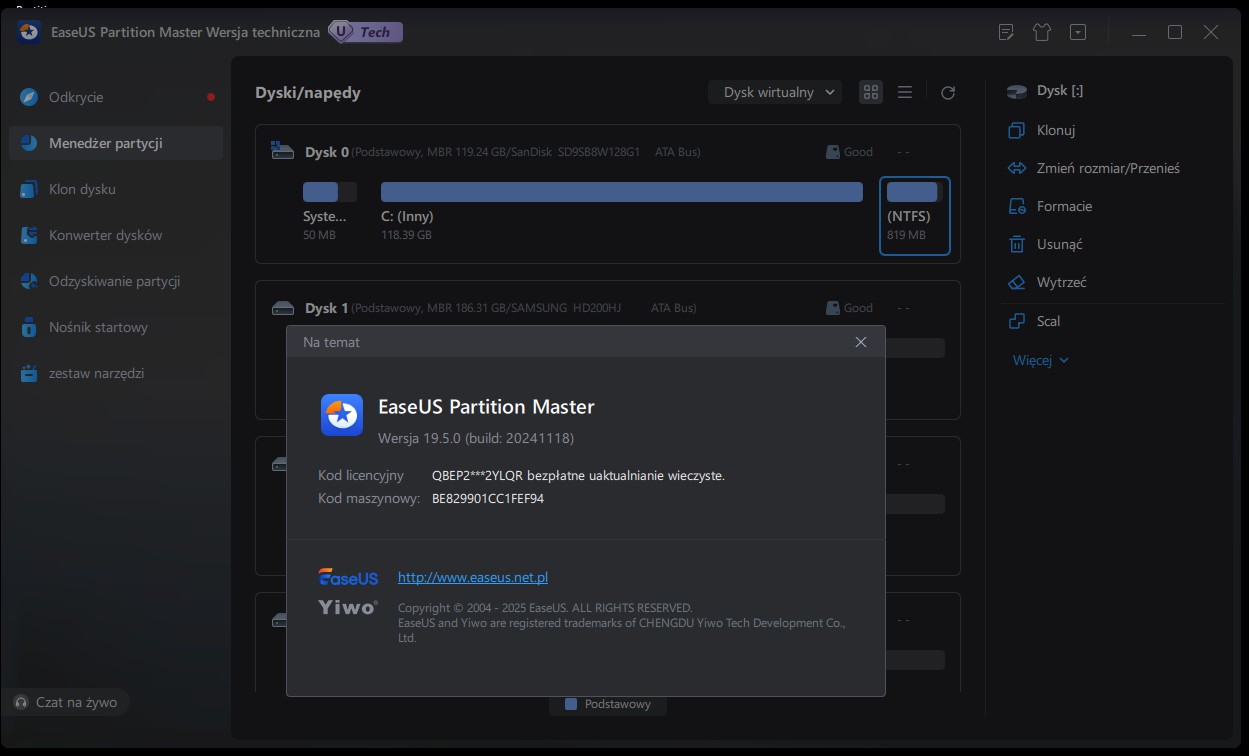The image size is (1249, 756).
Task: Open the Dysk wirtualny dropdown
Action: [x=775, y=92]
